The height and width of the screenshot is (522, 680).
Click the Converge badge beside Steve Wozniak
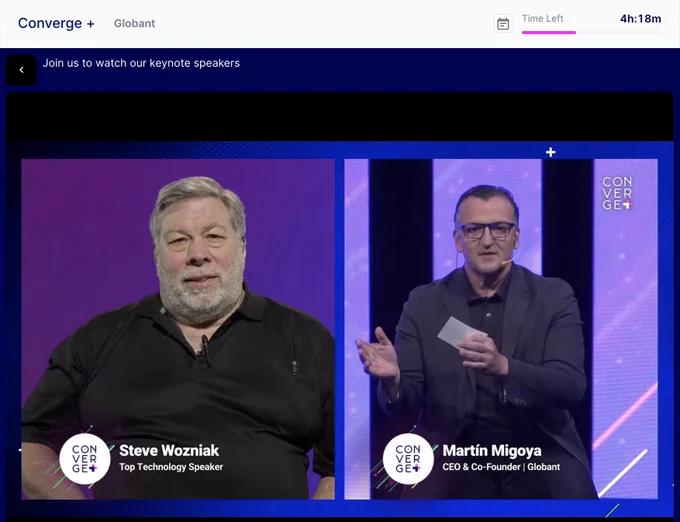point(85,459)
